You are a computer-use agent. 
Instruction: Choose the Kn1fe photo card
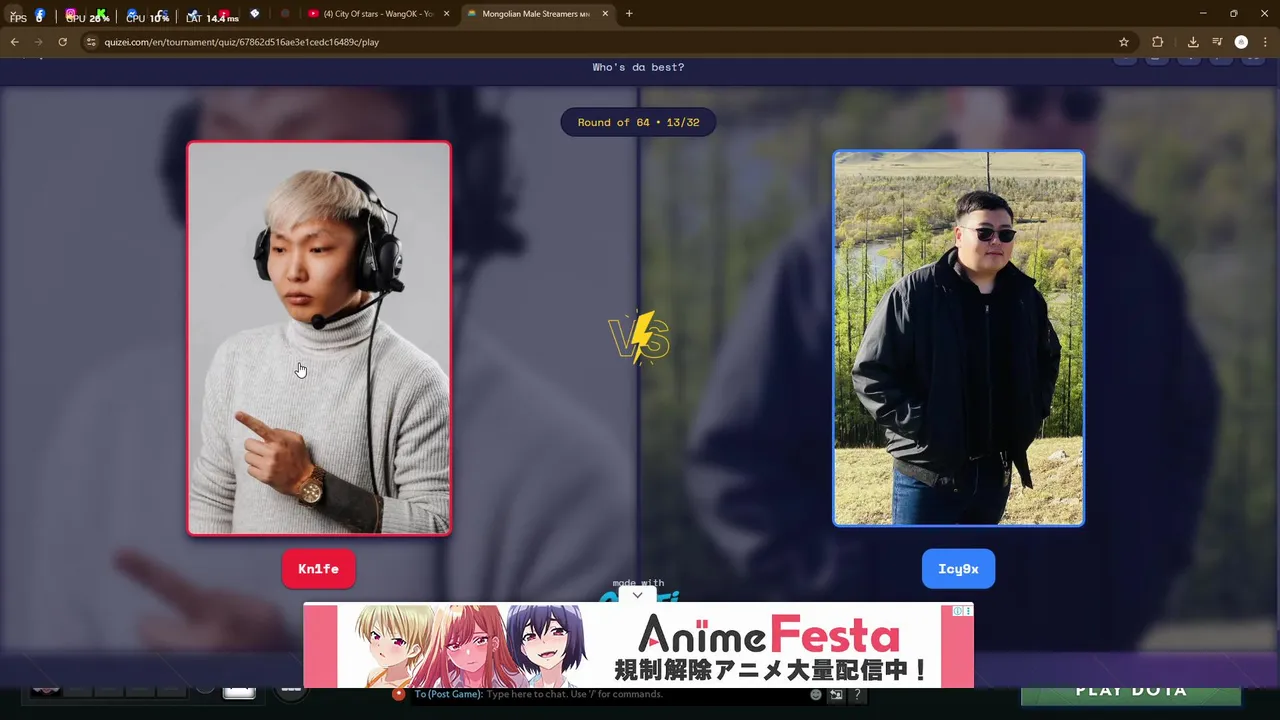(x=319, y=338)
